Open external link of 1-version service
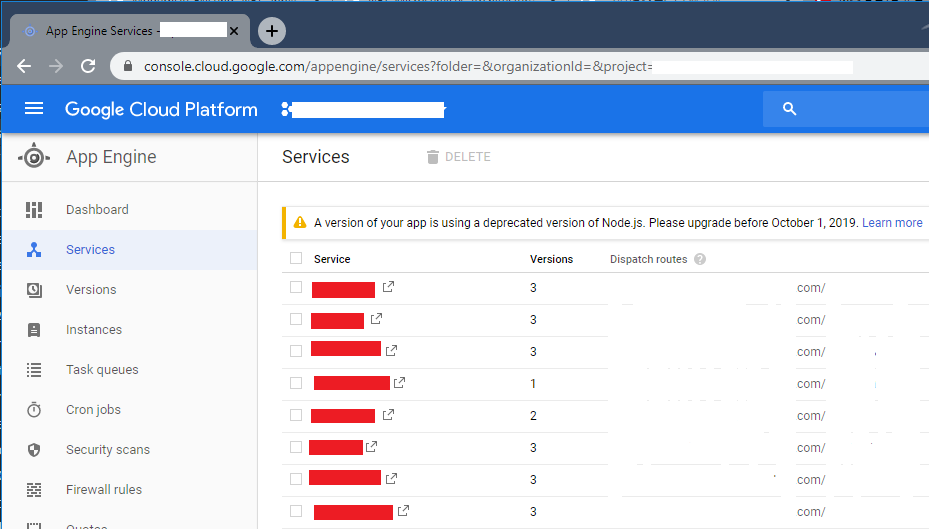The image size is (929, 529). pyautogui.click(x=399, y=383)
